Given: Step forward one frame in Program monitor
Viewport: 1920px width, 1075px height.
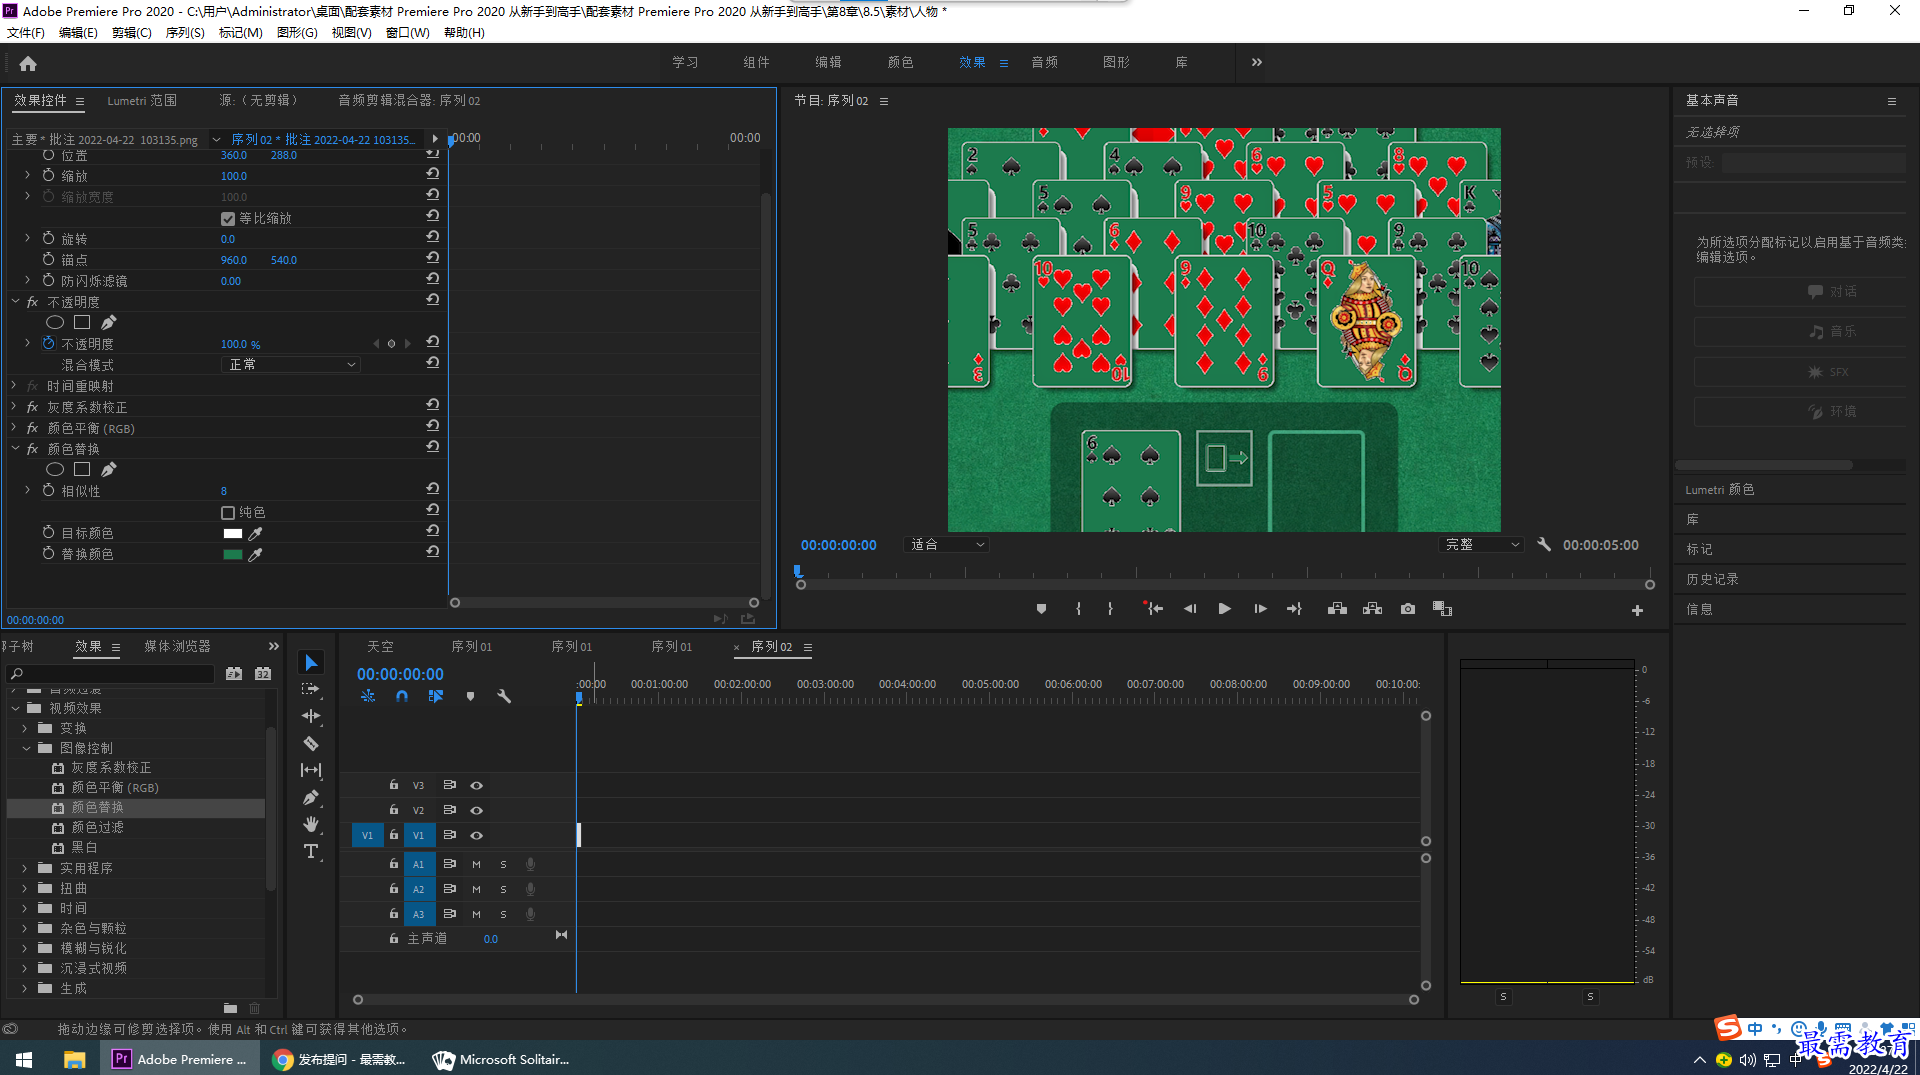Looking at the screenshot, I should (x=1260, y=609).
